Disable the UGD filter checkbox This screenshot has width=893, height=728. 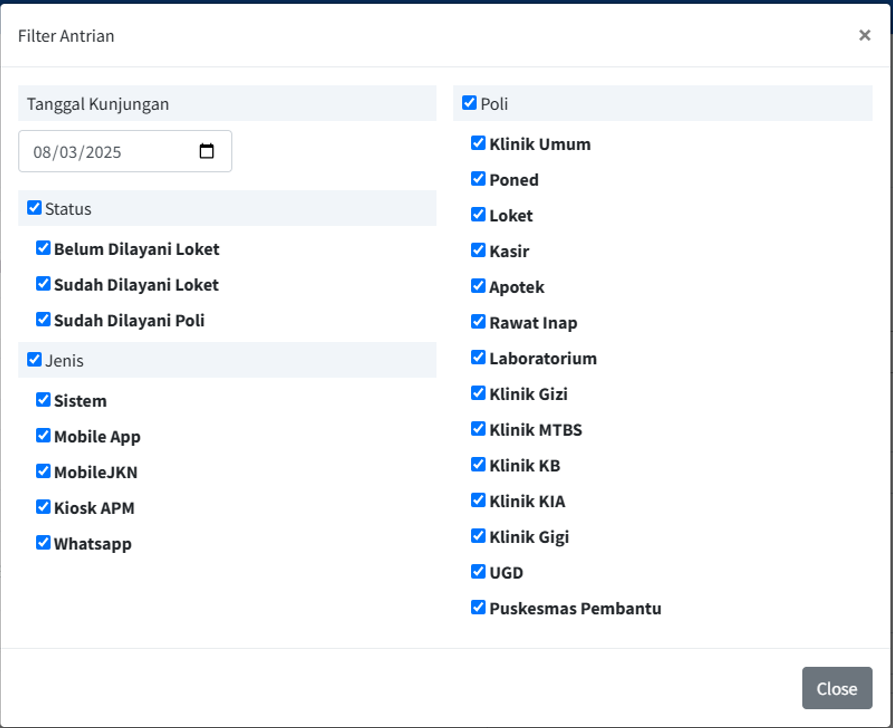click(x=478, y=572)
